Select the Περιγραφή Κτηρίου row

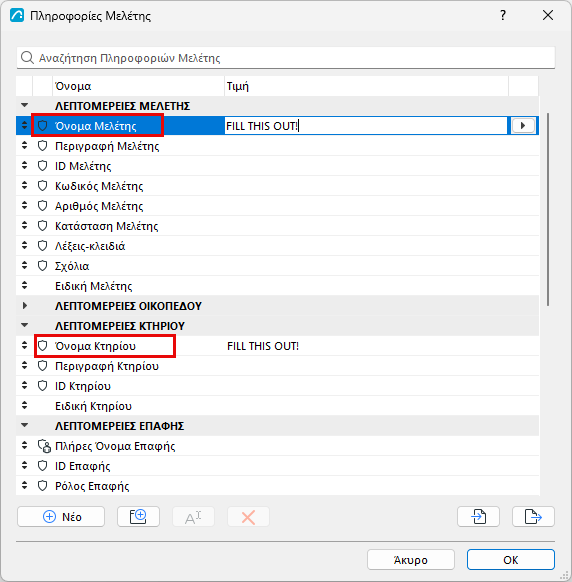point(277,366)
